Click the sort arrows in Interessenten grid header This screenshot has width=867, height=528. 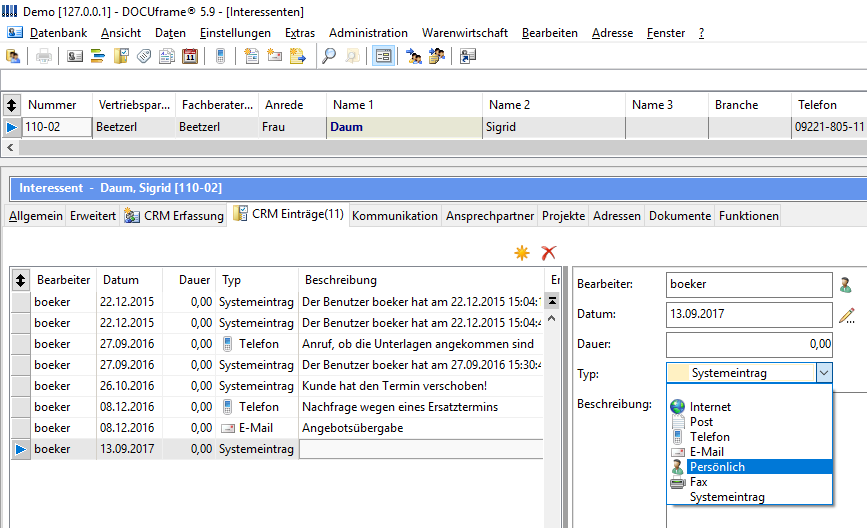(x=12, y=105)
